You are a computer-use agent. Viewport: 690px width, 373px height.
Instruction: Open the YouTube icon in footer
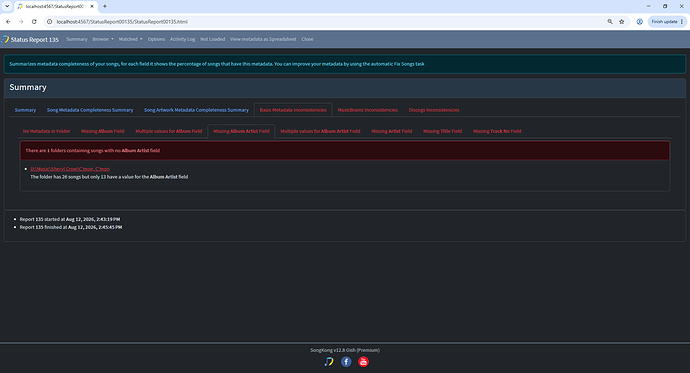pyautogui.click(x=363, y=362)
